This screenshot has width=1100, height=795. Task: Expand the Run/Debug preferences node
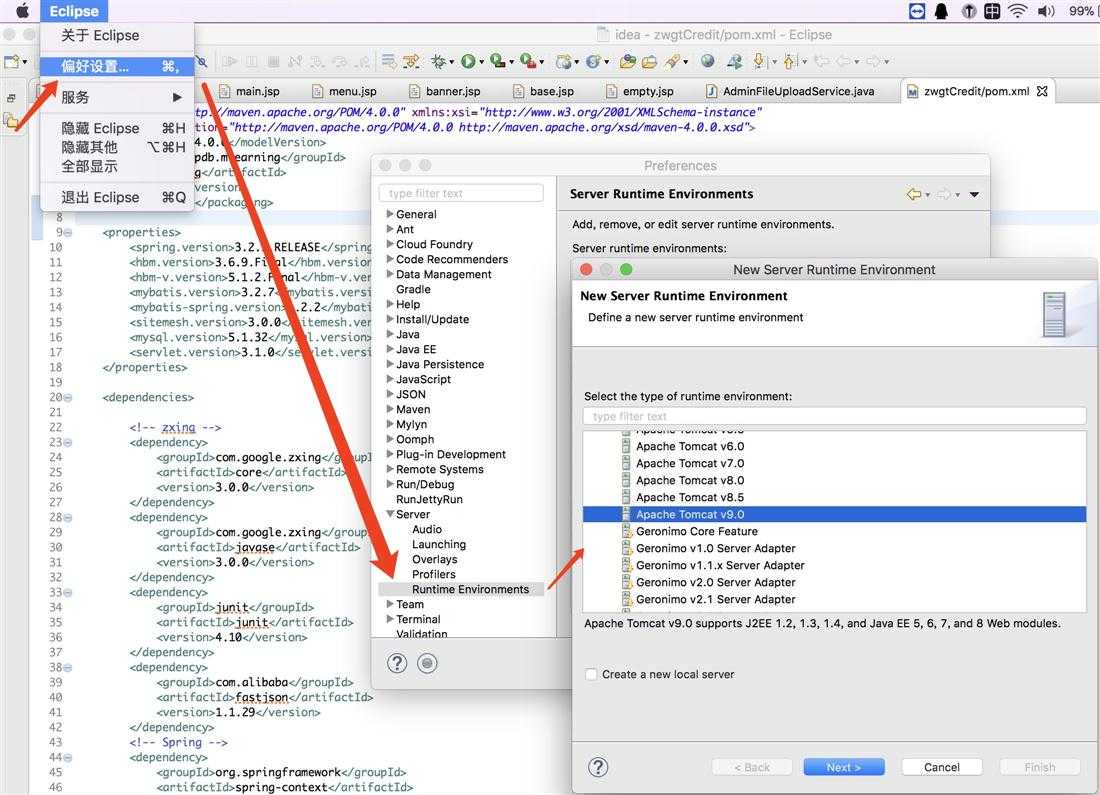(x=390, y=484)
